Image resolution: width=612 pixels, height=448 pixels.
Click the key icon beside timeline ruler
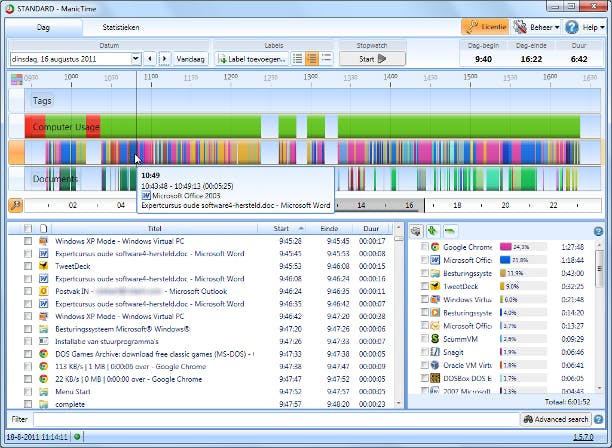coord(15,204)
